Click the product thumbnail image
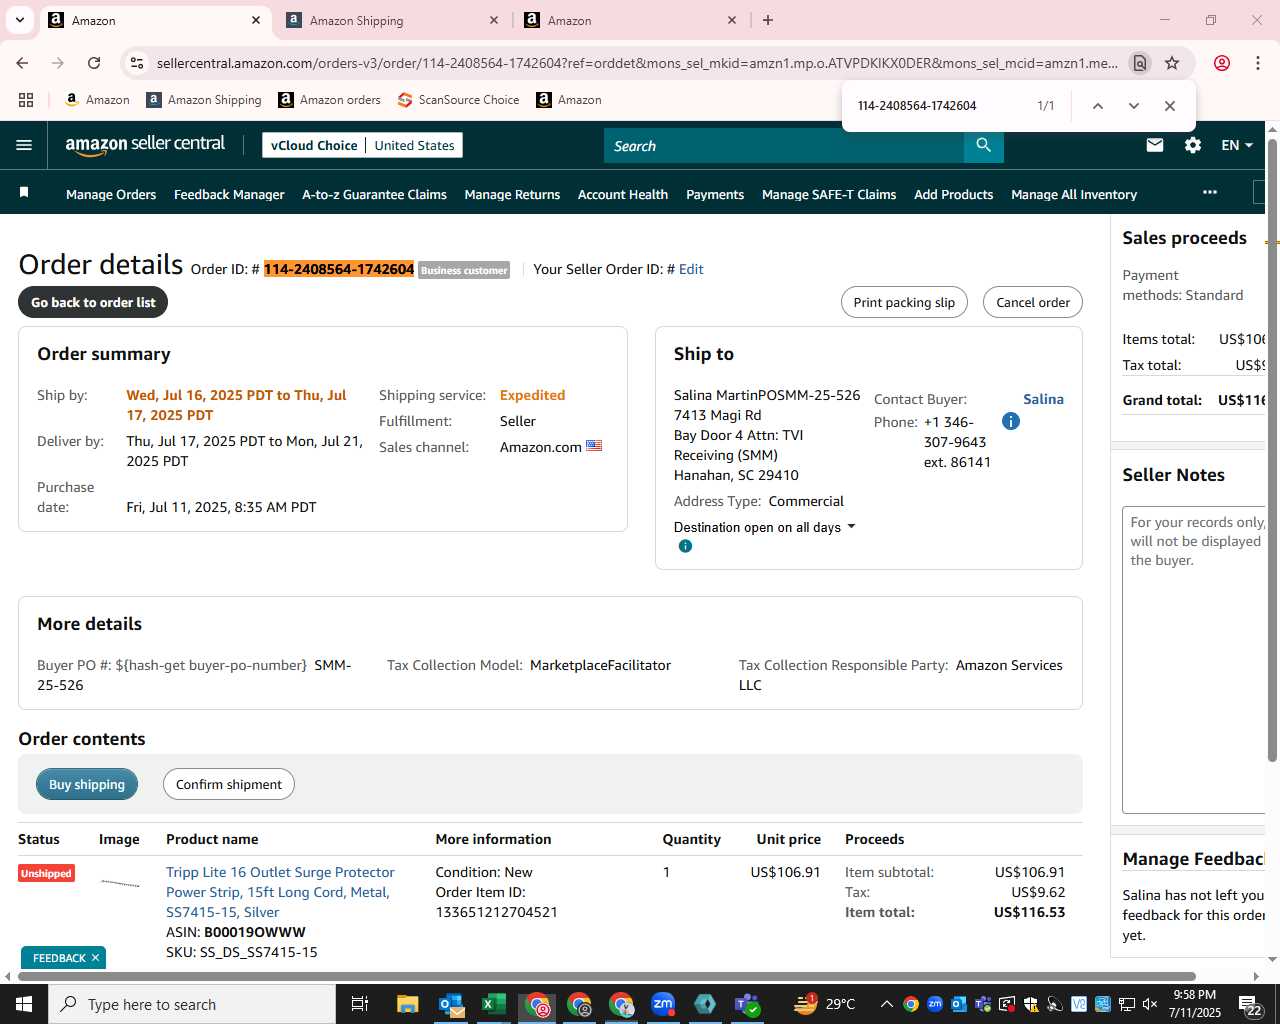Image resolution: width=1280 pixels, height=1024 pixels. coord(120,883)
